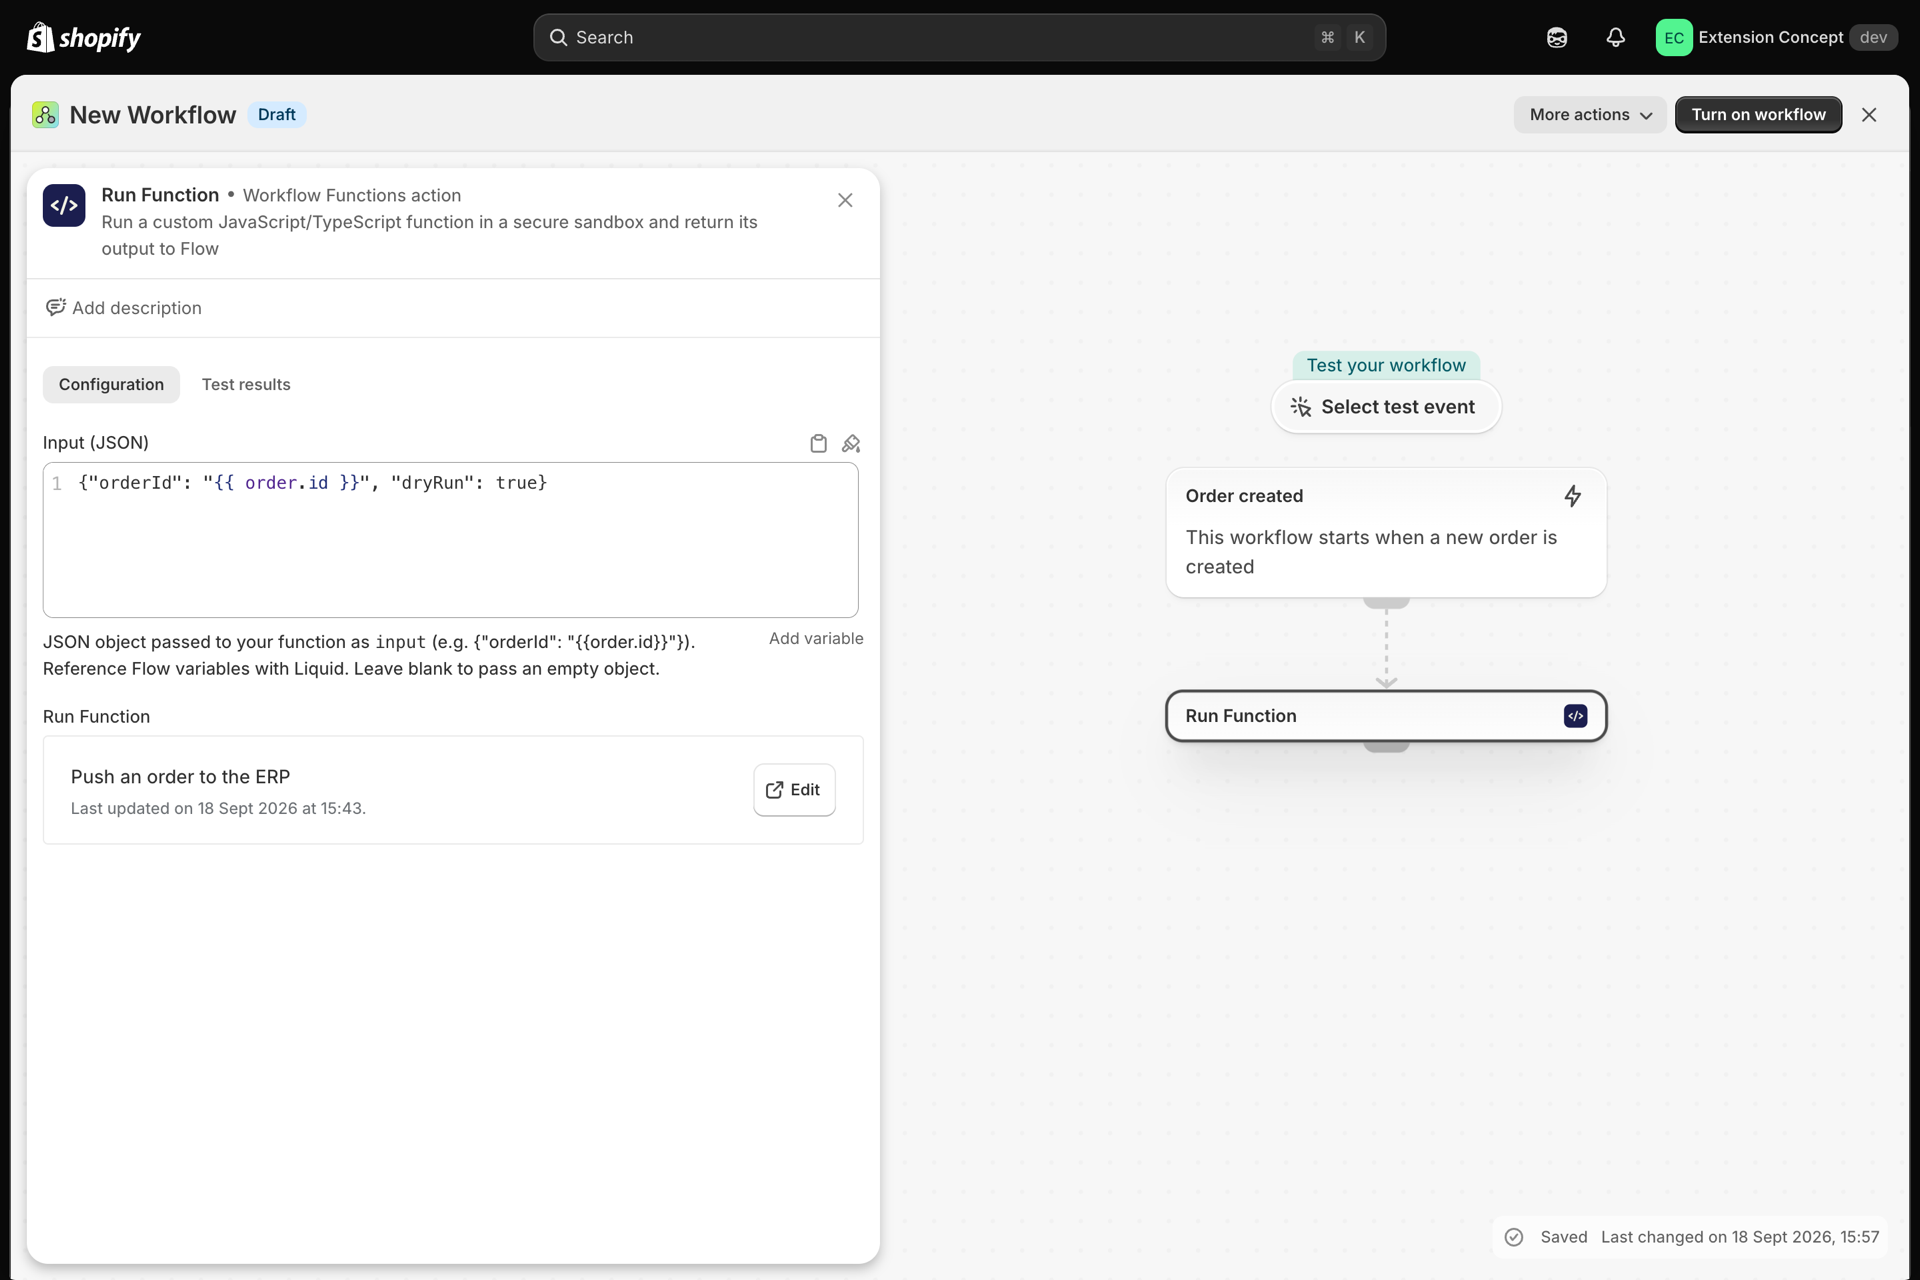Click the Last changed on 18 Sept 2026 text
The width and height of the screenshot is (1920, 1280).
pyautogui.click(x=1740, y=1237)
